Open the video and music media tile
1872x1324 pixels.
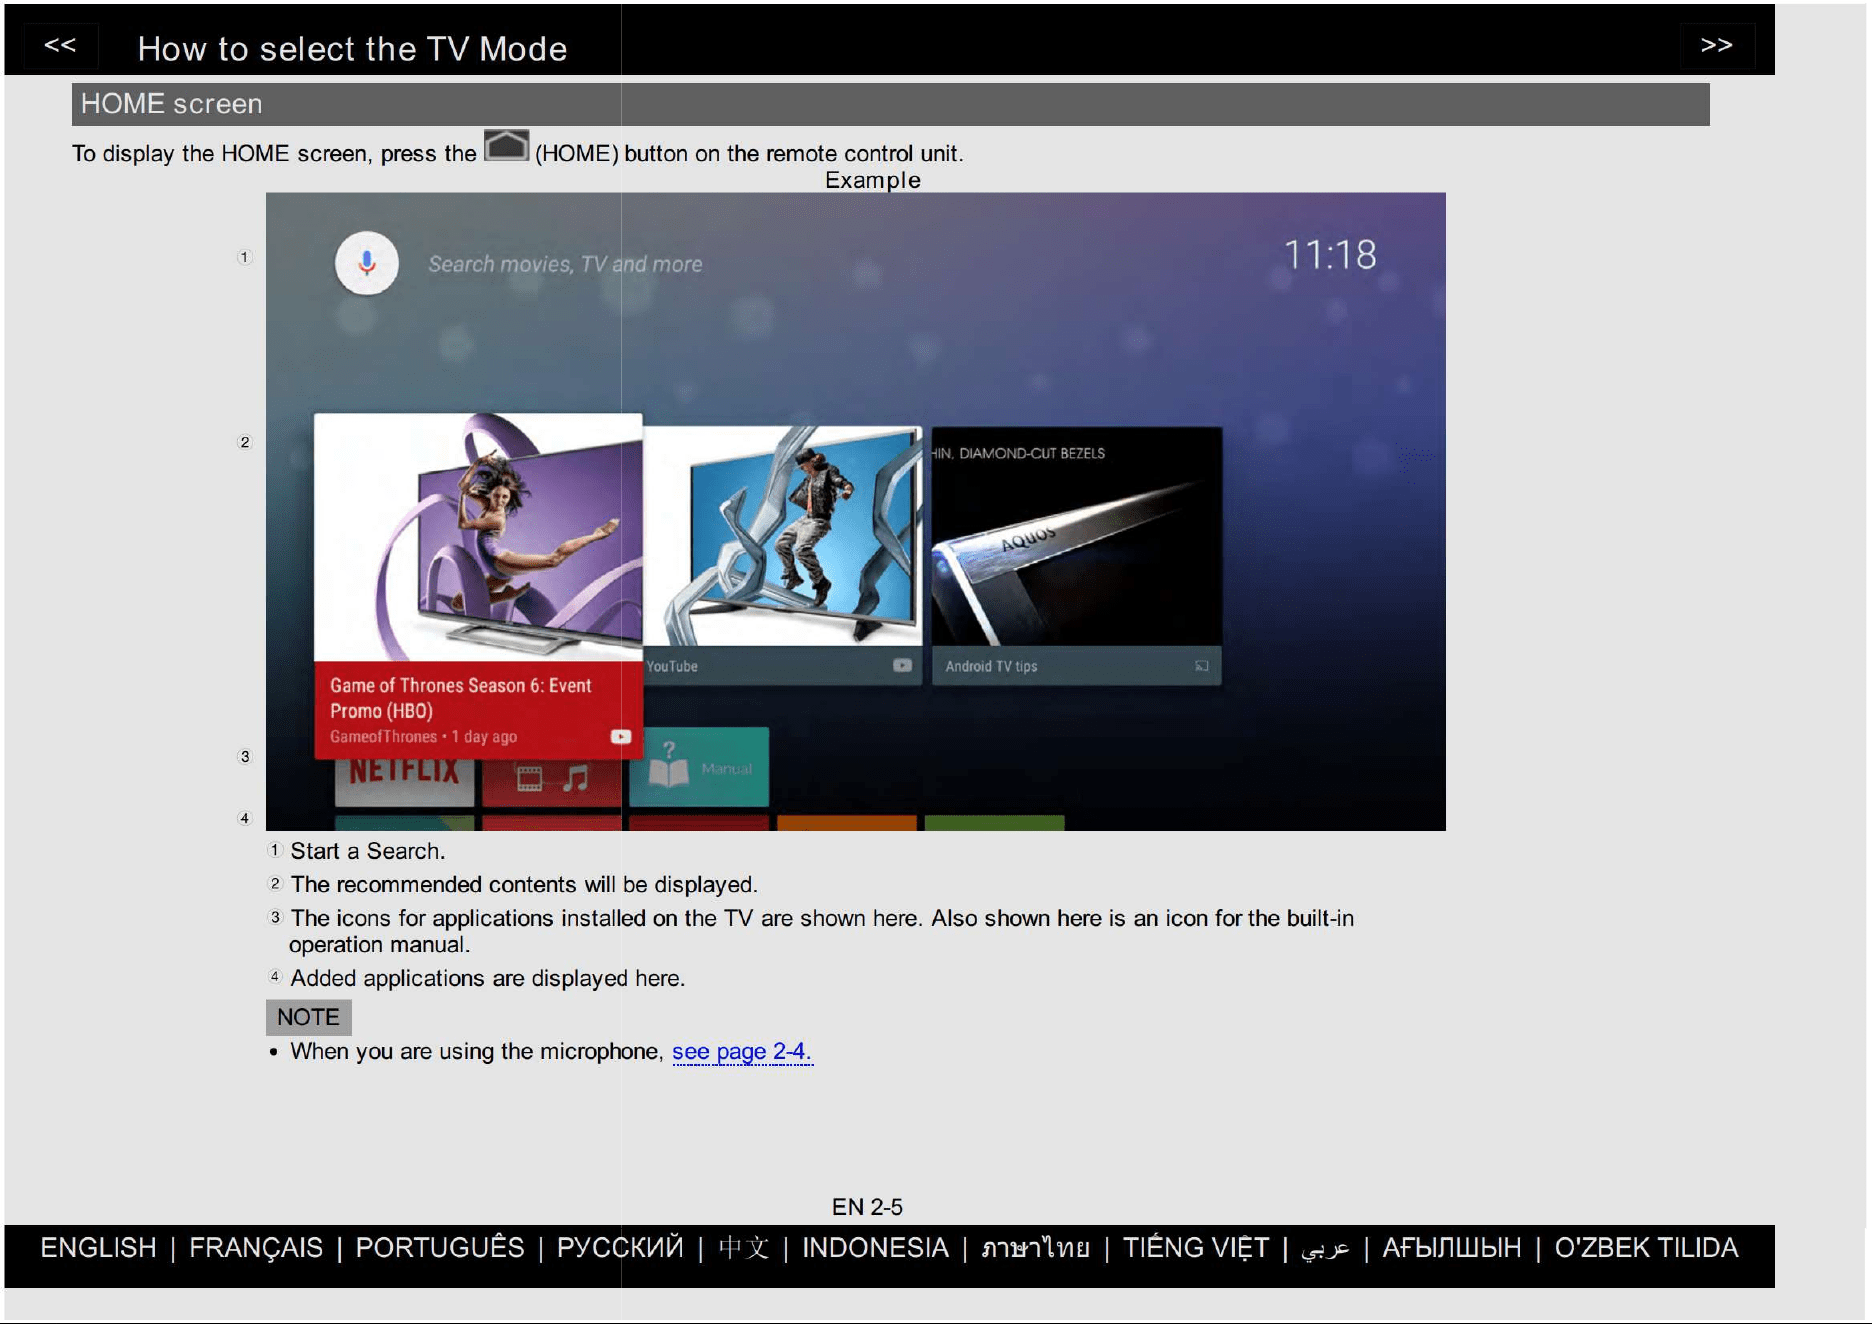pyautogui.click(x=552, y=781)
